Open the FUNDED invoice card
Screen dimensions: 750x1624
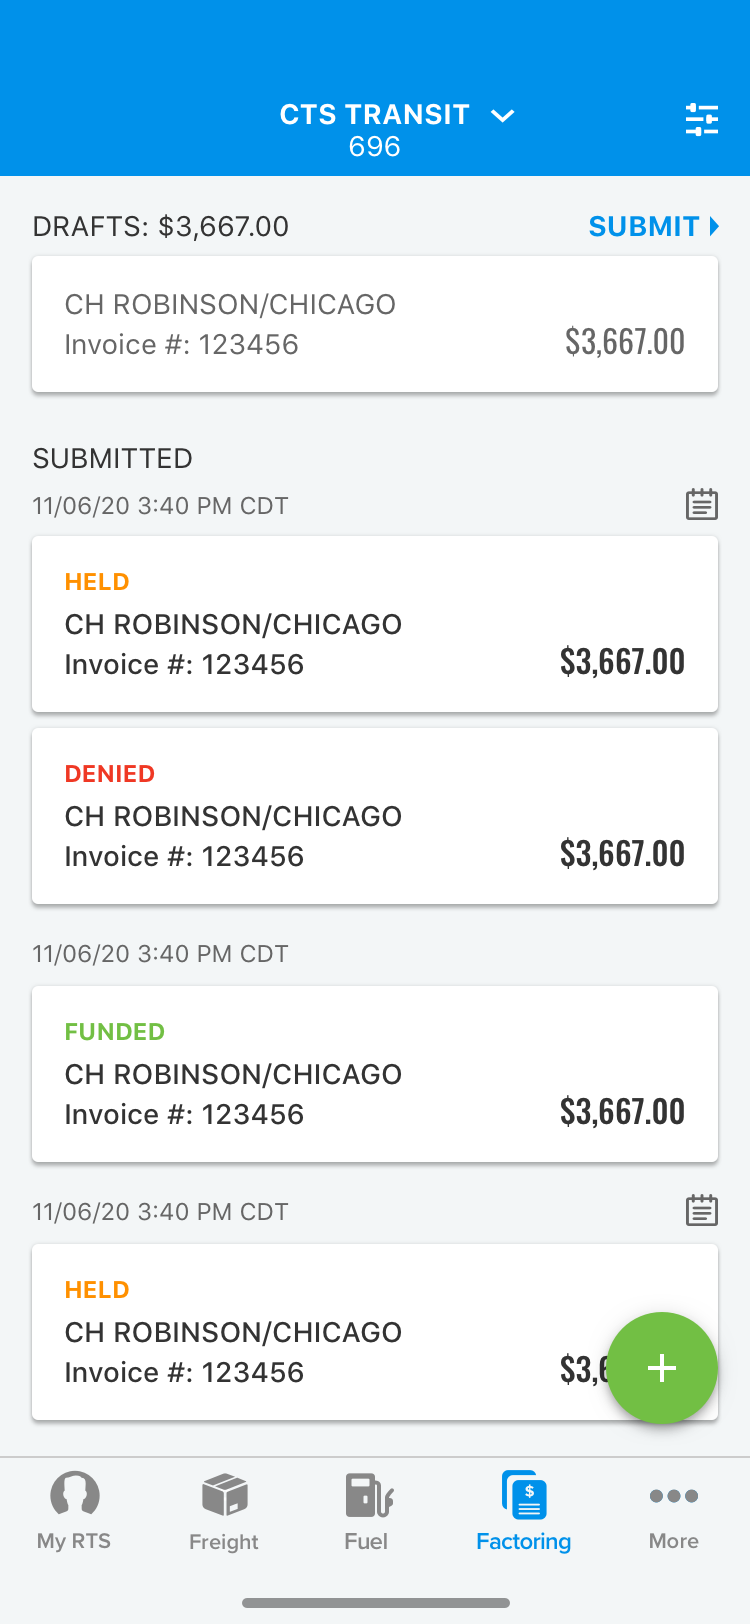(375, 1074)
